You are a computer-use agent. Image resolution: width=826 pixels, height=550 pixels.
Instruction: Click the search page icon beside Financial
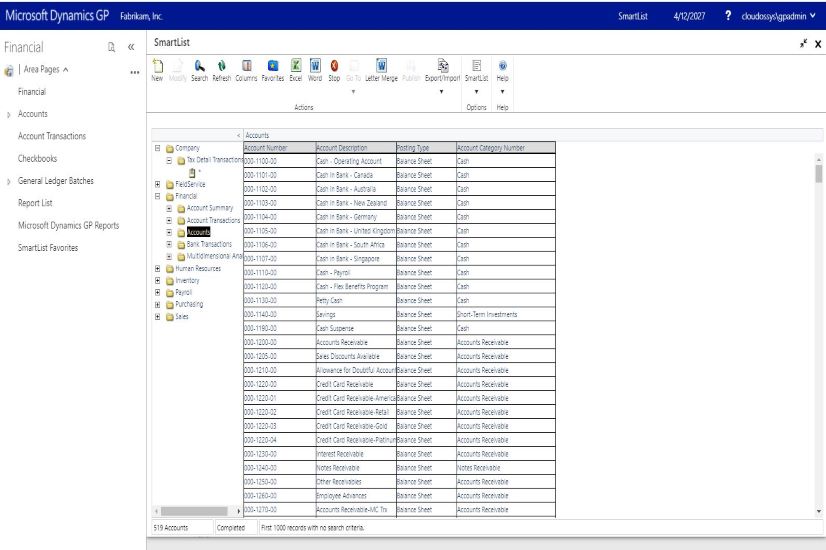(x=111, y=47)
